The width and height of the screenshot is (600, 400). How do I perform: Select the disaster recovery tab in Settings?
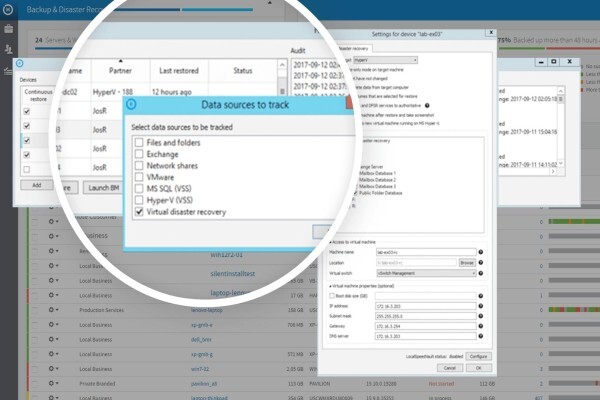click(x=354, y=49)
